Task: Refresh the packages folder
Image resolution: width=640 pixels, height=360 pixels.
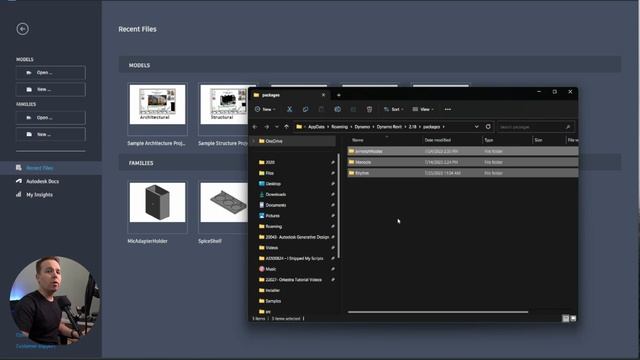Action: (488, 127)
